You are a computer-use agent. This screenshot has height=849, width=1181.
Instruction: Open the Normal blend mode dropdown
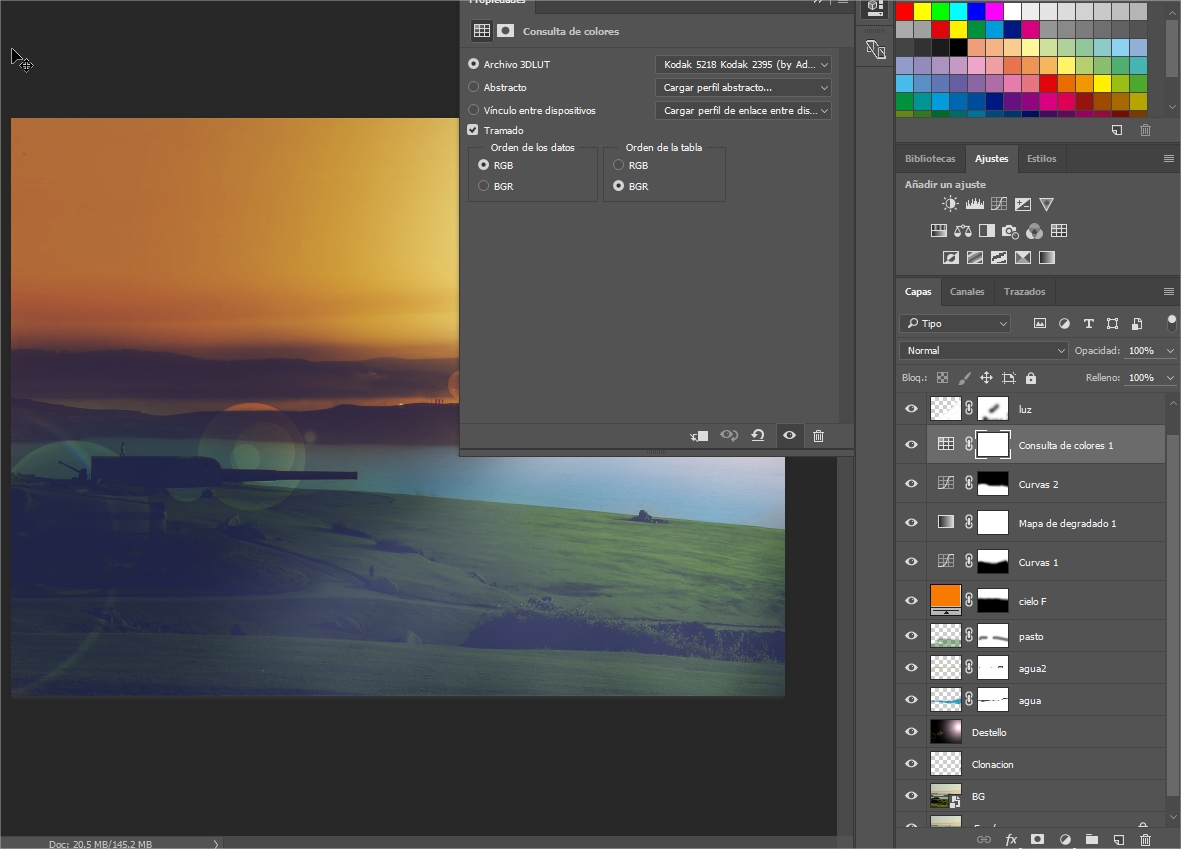point(983,350)
